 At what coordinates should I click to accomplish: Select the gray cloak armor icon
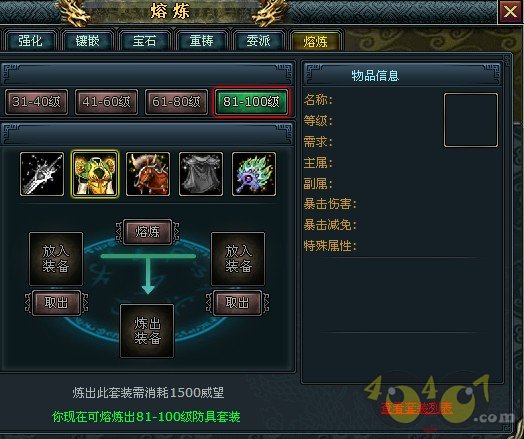coord(201,174)
